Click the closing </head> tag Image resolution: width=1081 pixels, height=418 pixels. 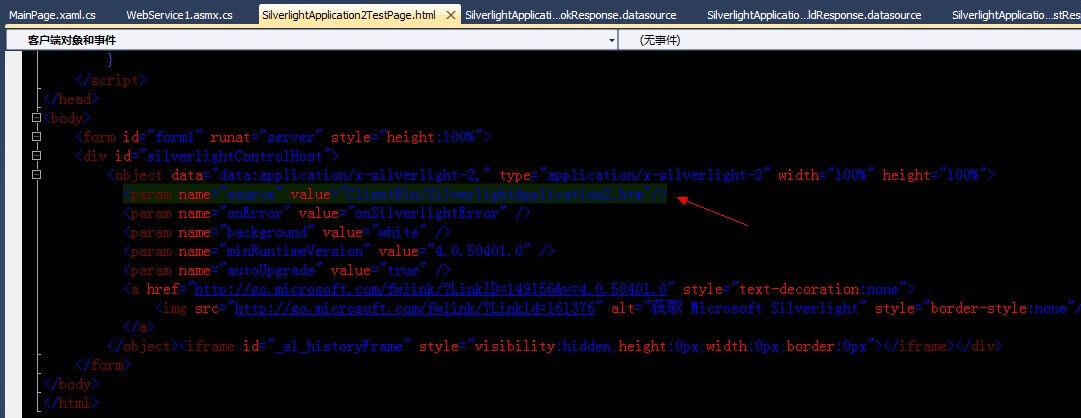point(72,99)
